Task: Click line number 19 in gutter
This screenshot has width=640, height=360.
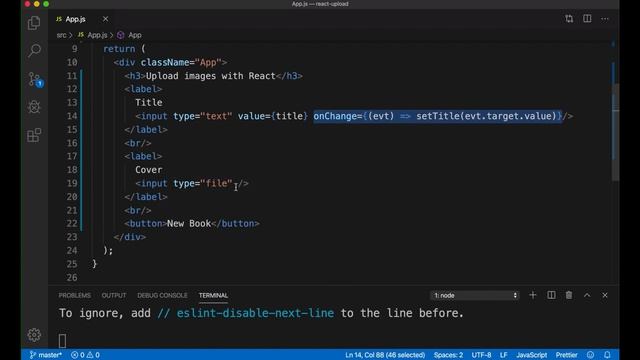Action: click(72, 183)
